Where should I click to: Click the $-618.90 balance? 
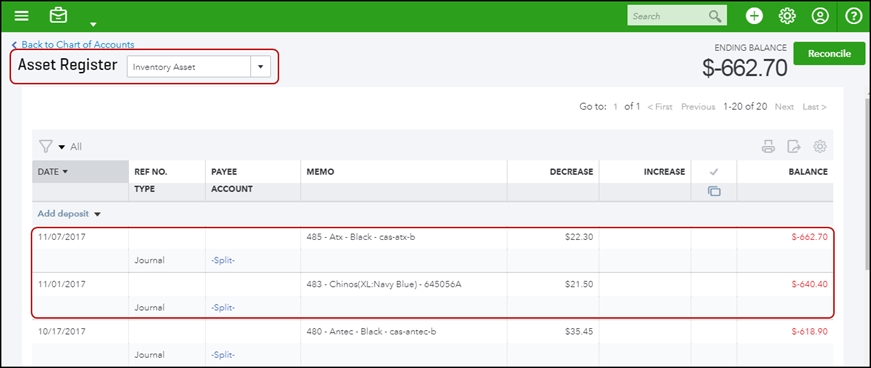click(x=809, y=331)
